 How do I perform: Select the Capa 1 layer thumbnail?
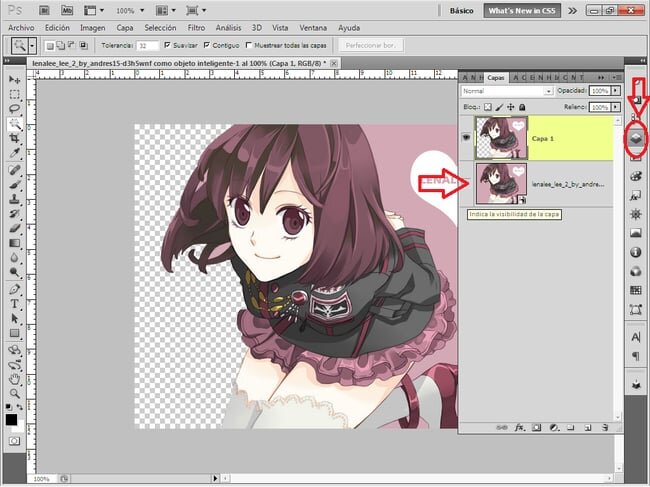pyautogui.click(x=502, y=138)
